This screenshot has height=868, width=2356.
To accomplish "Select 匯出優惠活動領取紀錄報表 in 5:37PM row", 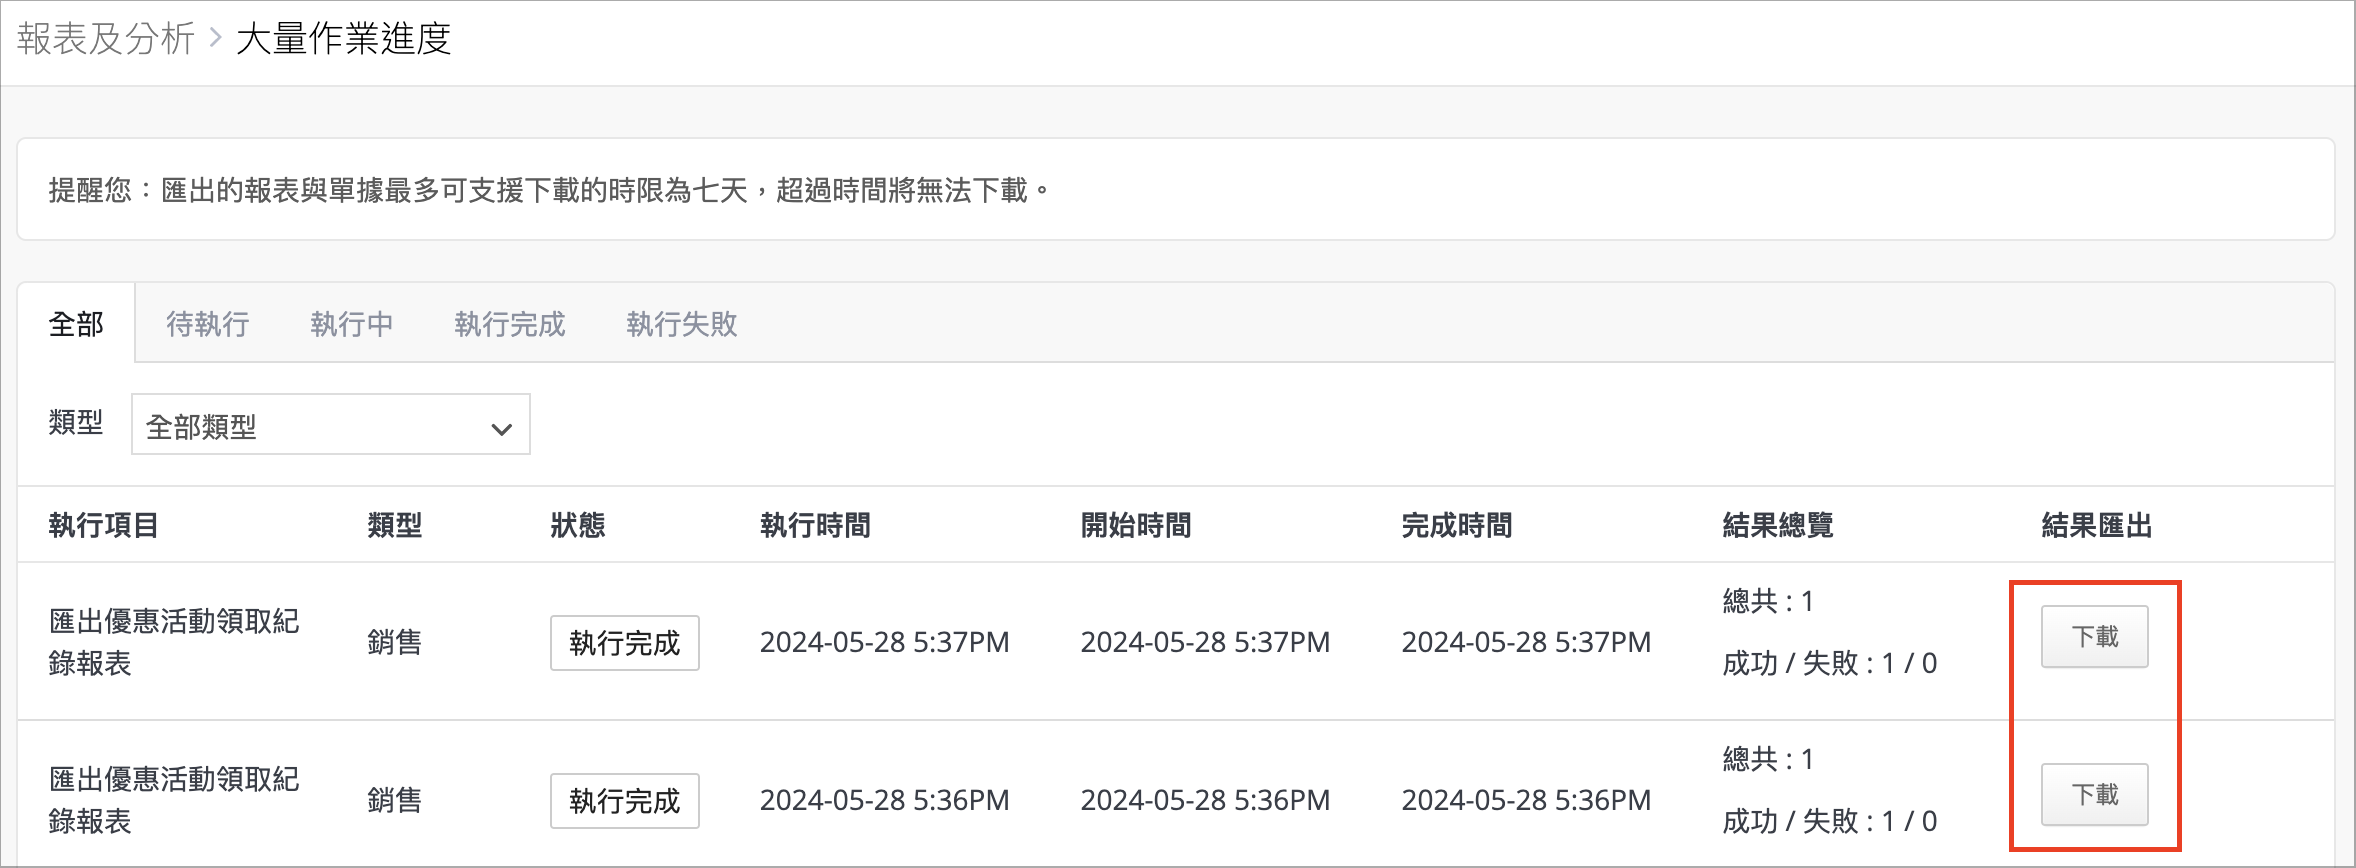I will pyautogui.click(x=174, y=642).
